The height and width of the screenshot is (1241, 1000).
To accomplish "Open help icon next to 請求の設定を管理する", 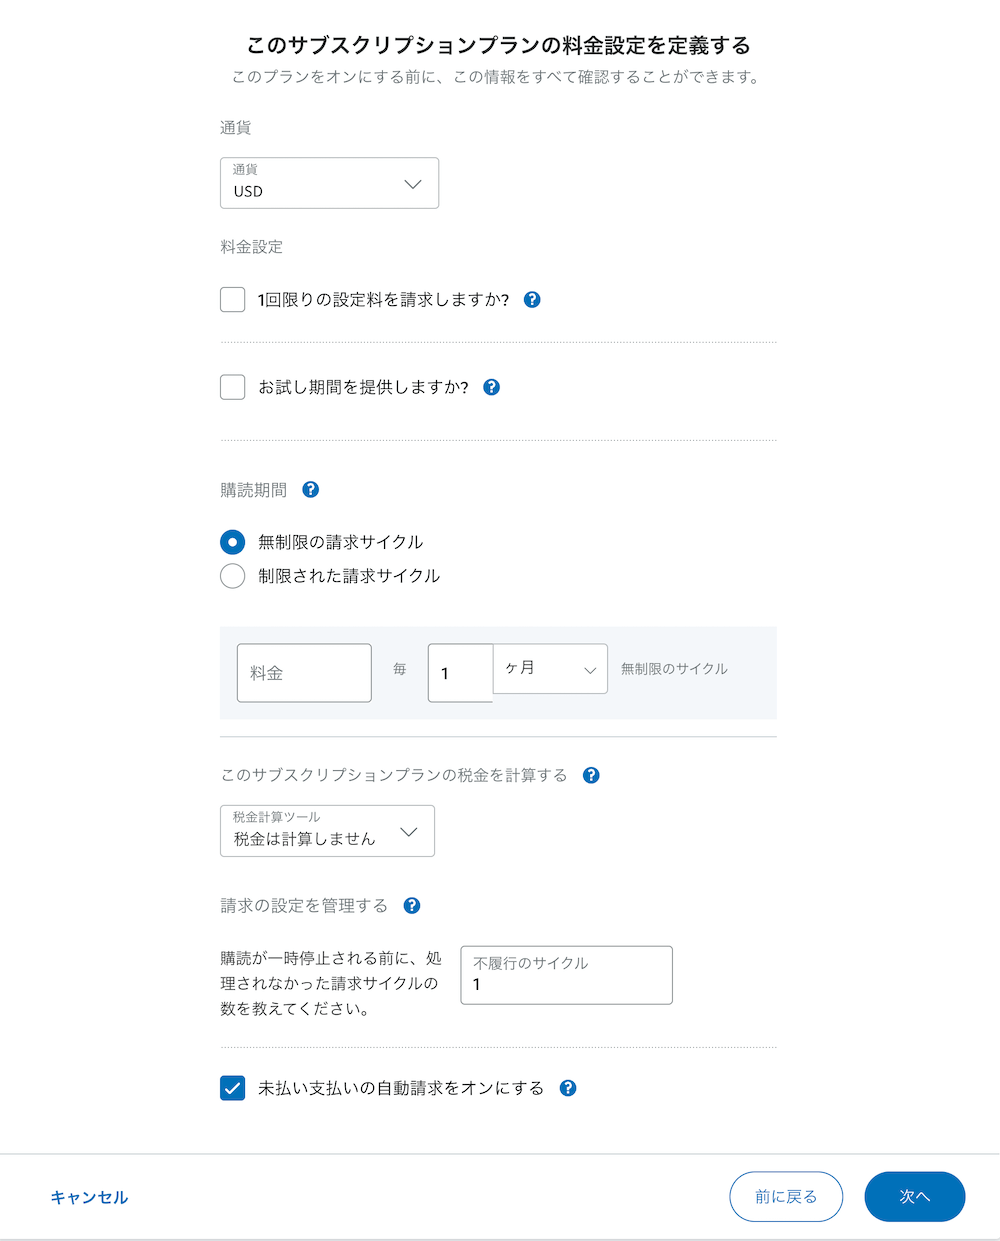I will (411, 905).
